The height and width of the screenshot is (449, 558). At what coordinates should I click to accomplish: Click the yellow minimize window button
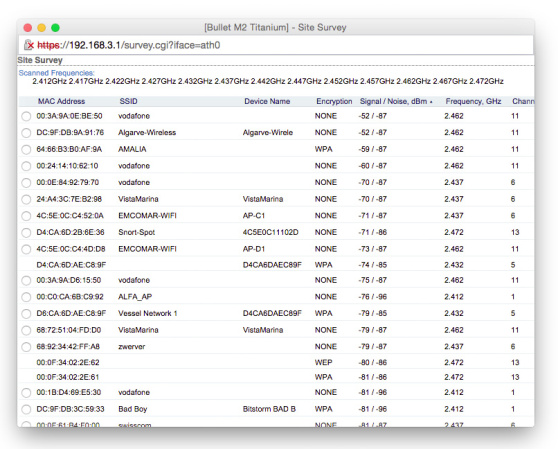pyautogui.click(x=42, y=28)
